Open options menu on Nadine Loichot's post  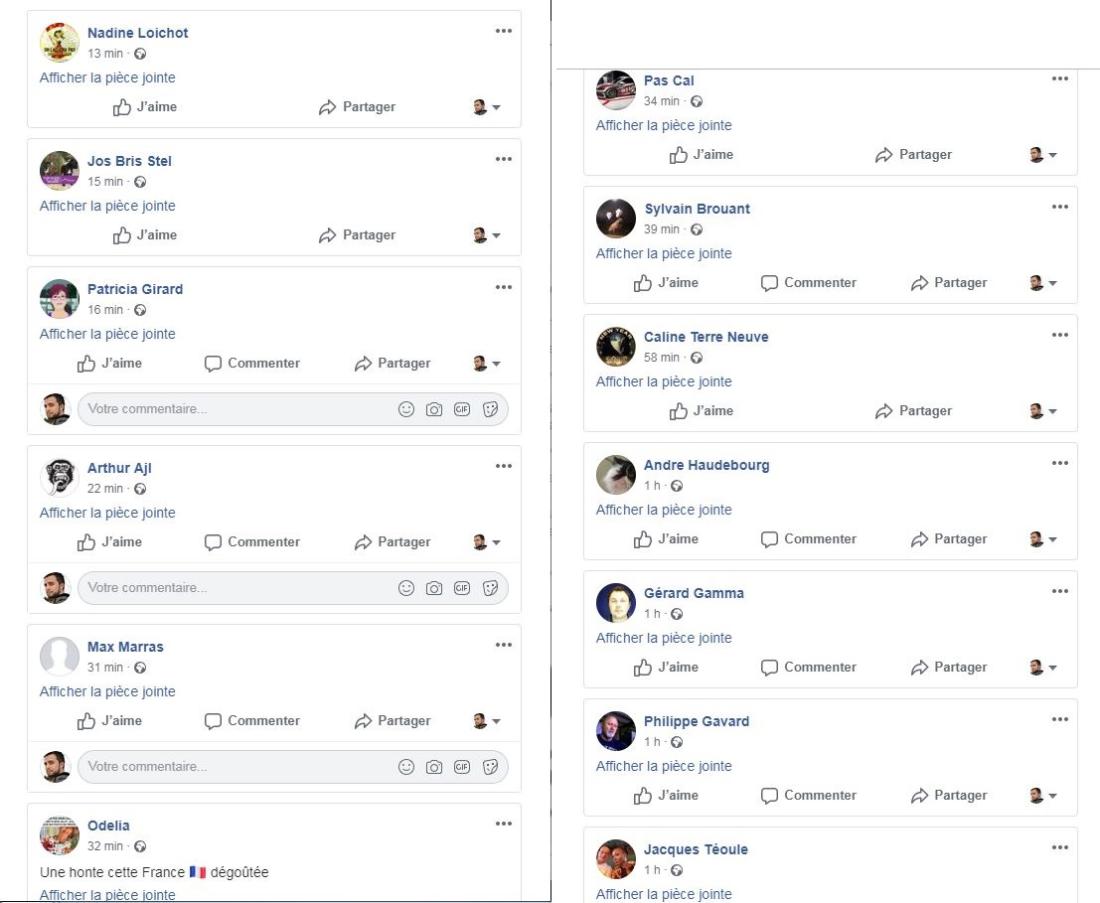[x=503, y=31]
